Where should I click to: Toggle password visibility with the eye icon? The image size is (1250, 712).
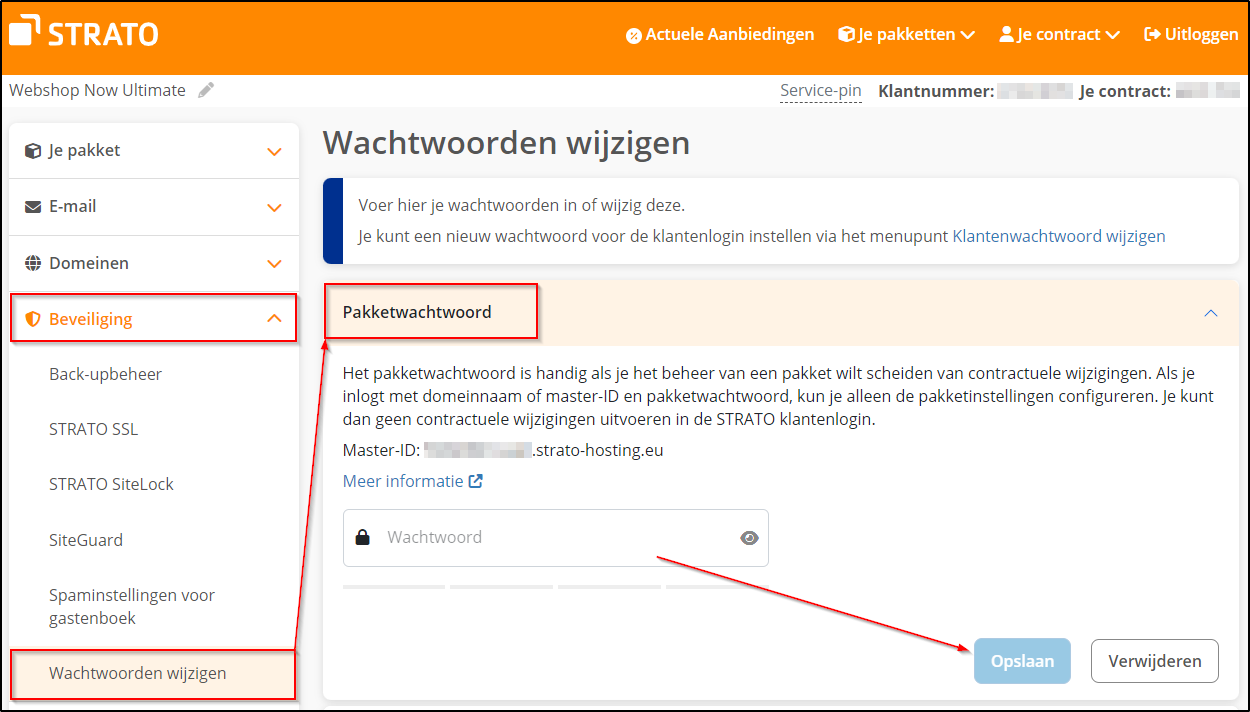(x=749, y=537)
